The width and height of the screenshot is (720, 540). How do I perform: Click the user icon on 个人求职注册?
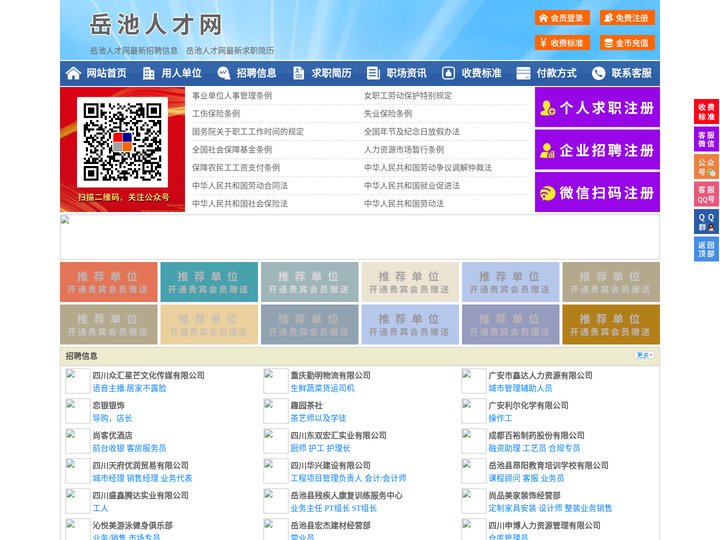click(548, 108)
